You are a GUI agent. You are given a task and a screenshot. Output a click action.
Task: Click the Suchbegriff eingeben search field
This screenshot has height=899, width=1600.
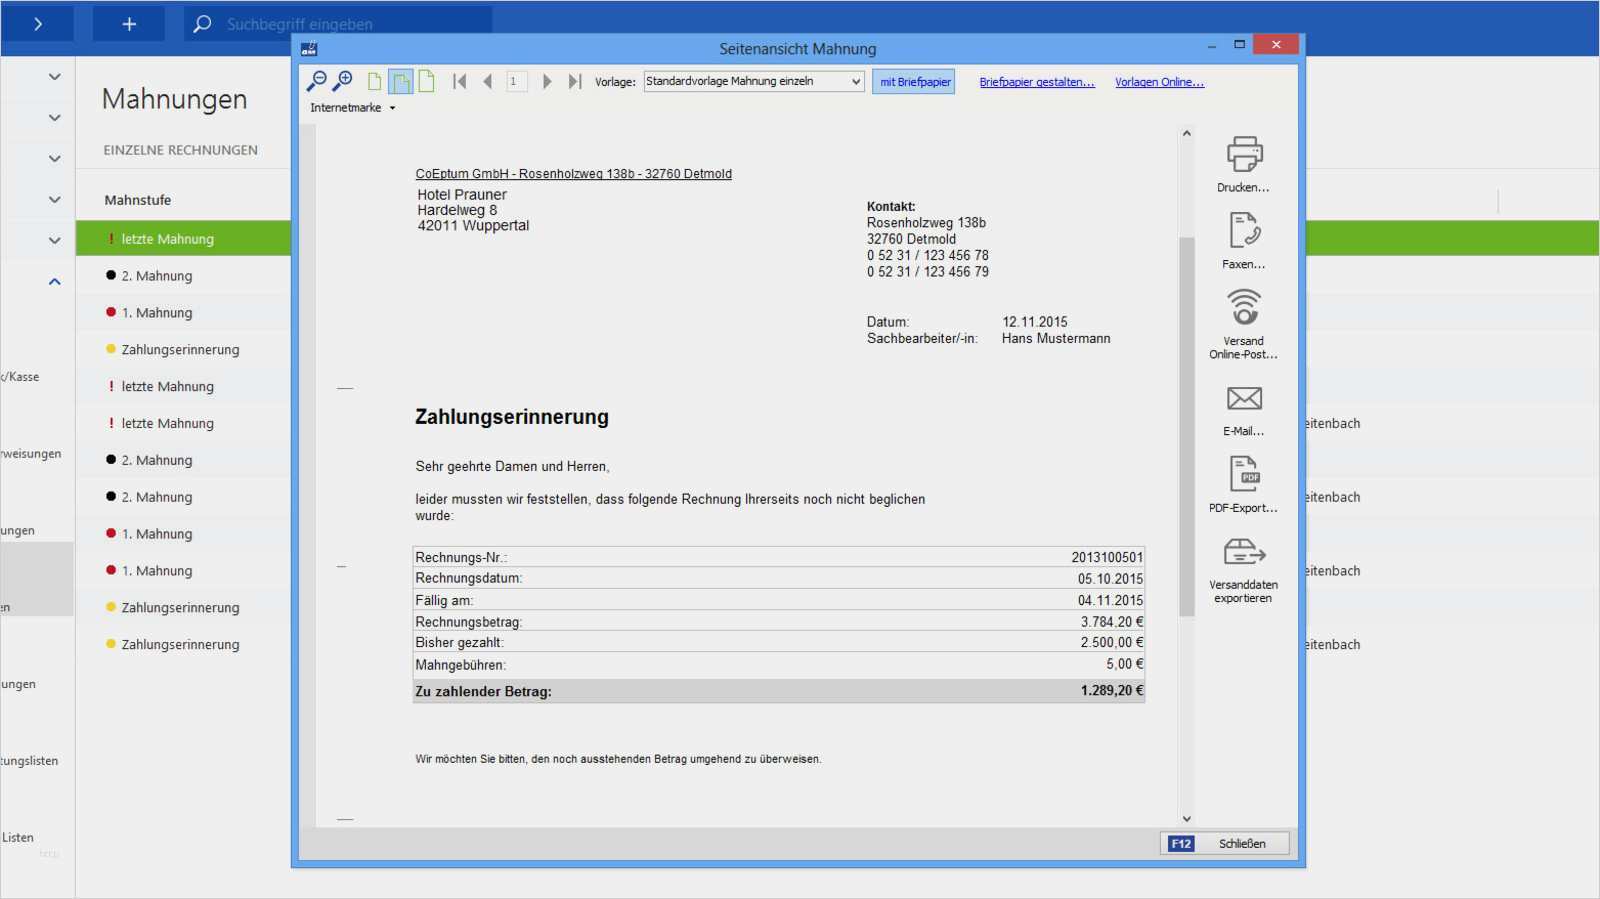point(338,24)
